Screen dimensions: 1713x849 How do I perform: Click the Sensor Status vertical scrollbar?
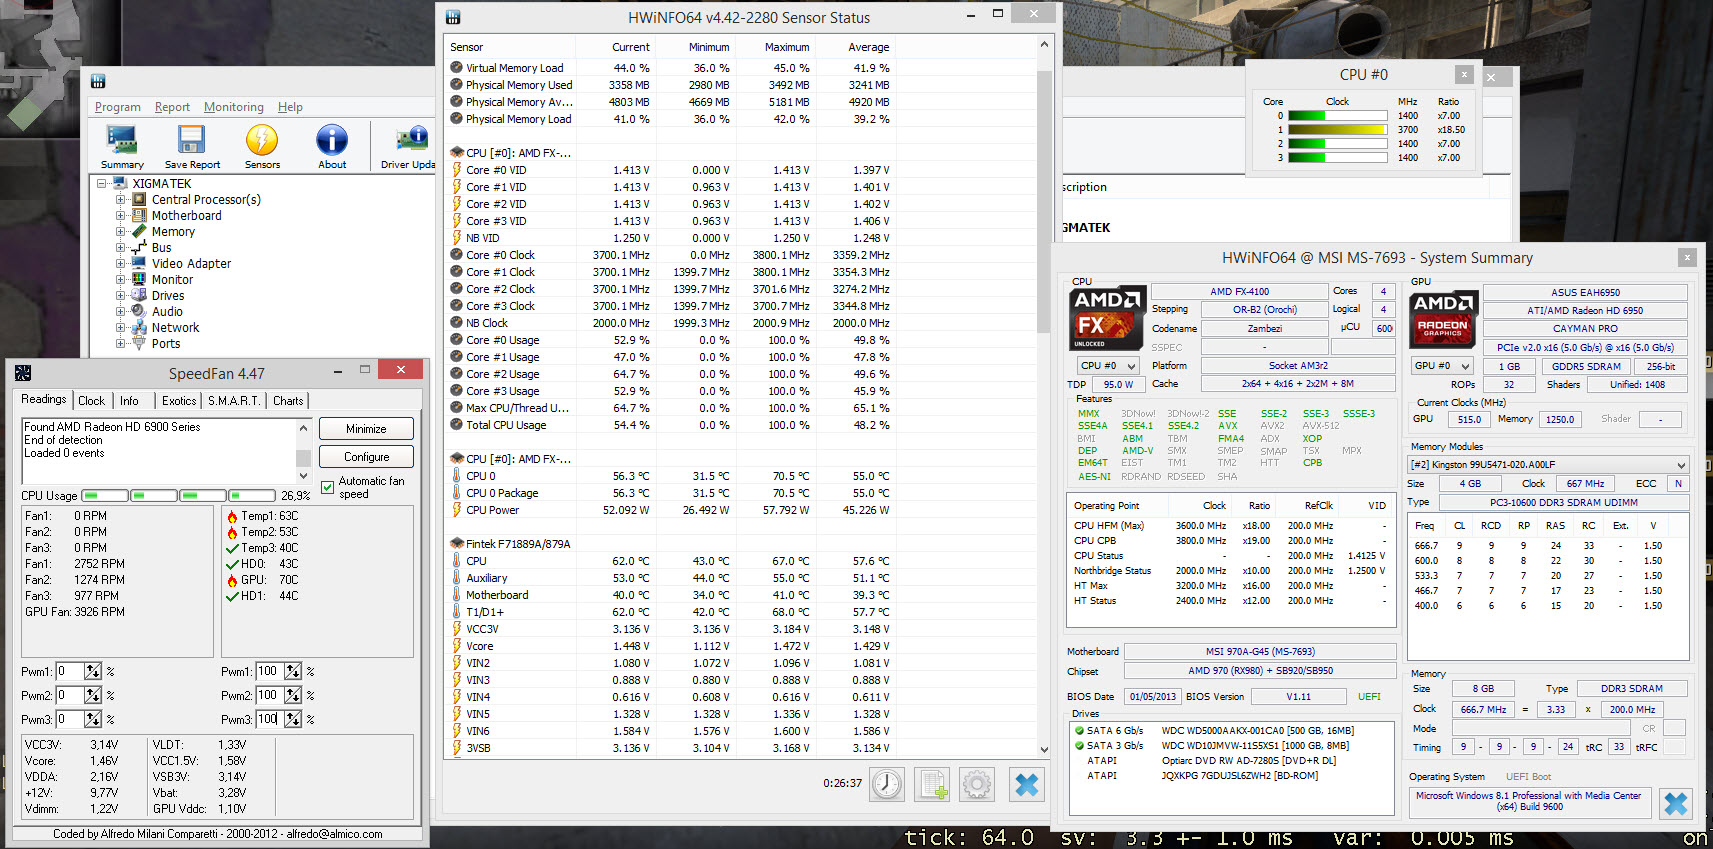tap(1044, 397)
